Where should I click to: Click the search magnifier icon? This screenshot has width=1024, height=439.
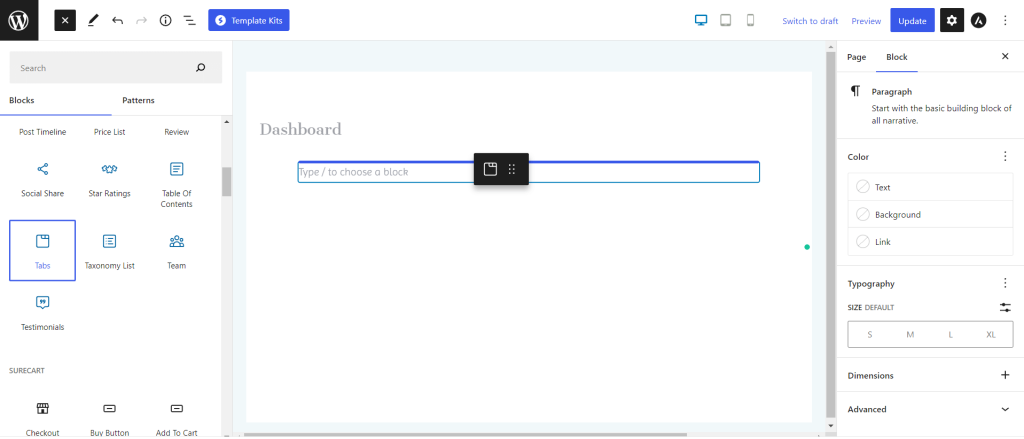point(200,67)
